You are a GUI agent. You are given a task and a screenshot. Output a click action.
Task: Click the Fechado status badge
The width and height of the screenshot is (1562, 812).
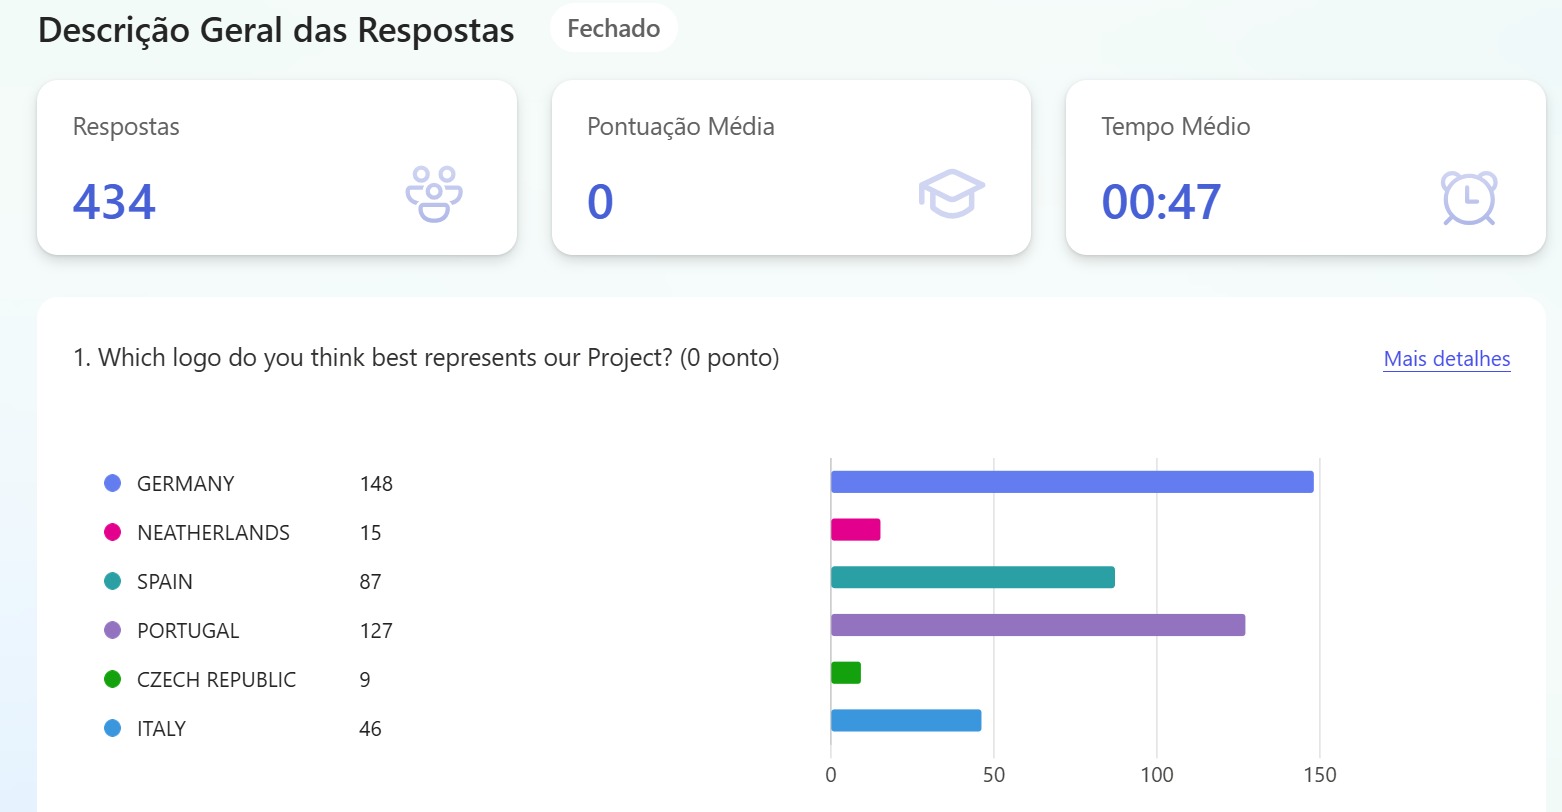tap(613, 28)
